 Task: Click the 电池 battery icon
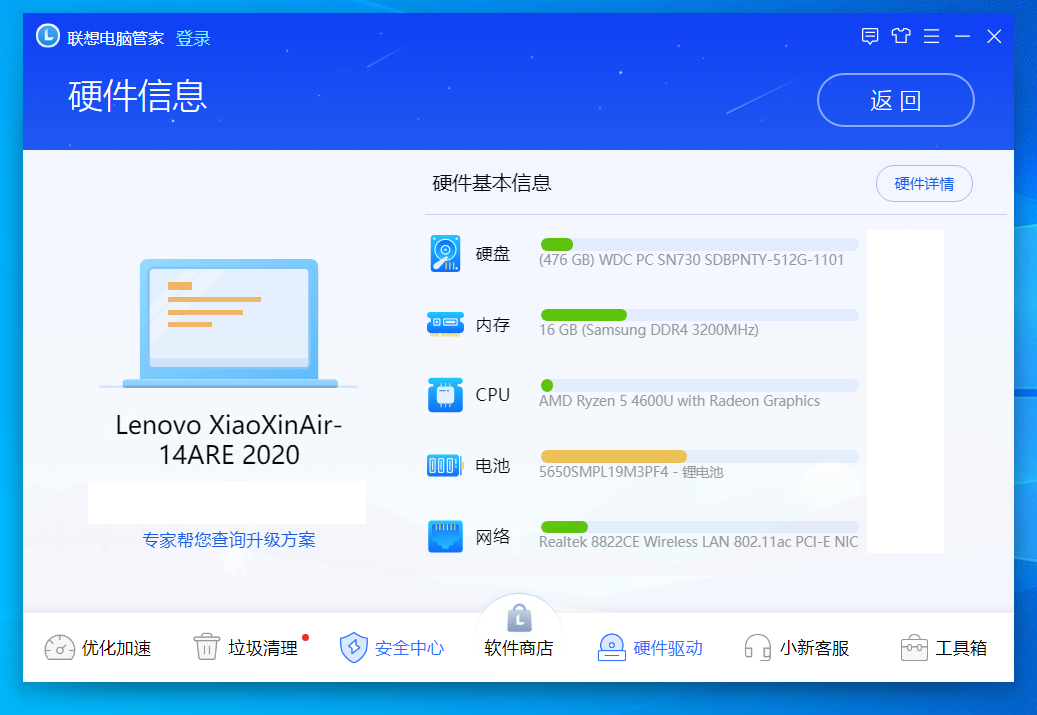[x=445, y=466]
